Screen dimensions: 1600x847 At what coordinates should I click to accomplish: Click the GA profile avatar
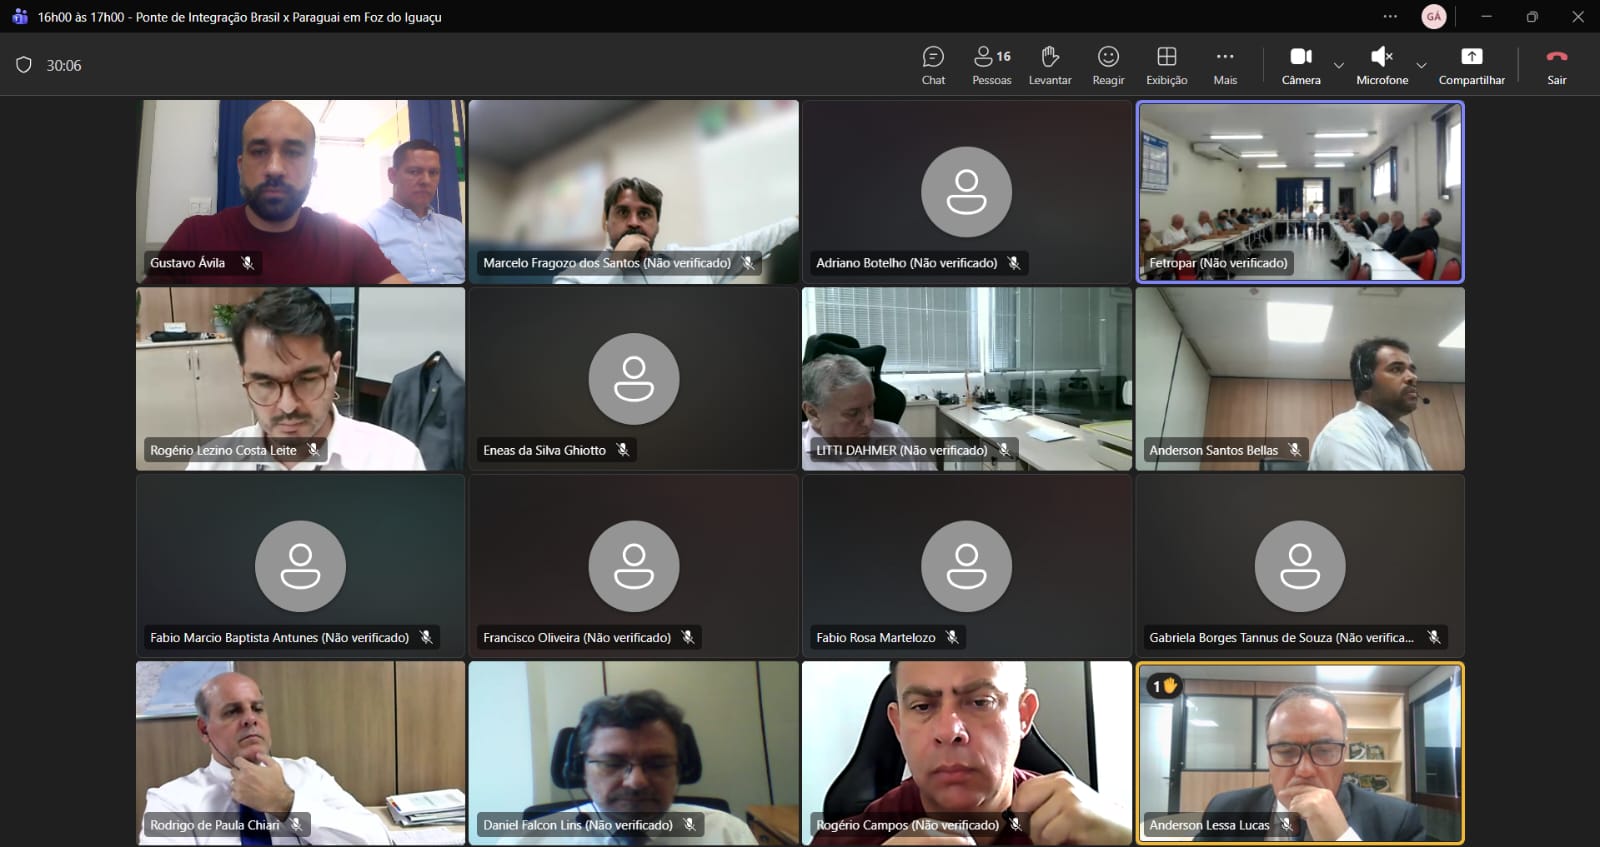click(x=1433, y=17)
